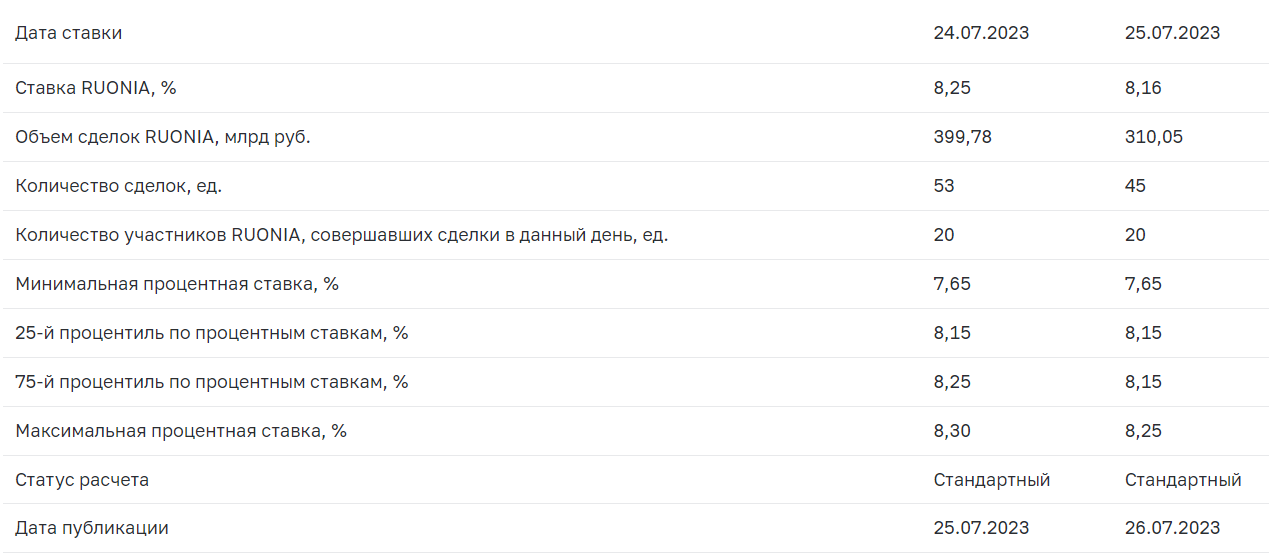
Task: Select RUONIA rate value 8,16
Action: 1143,88
